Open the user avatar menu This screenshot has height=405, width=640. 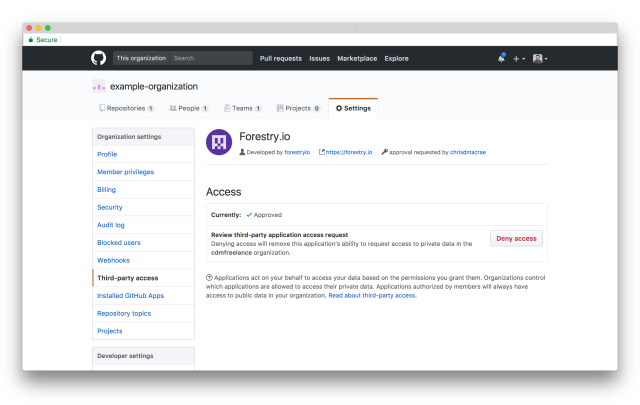point(540,58)
